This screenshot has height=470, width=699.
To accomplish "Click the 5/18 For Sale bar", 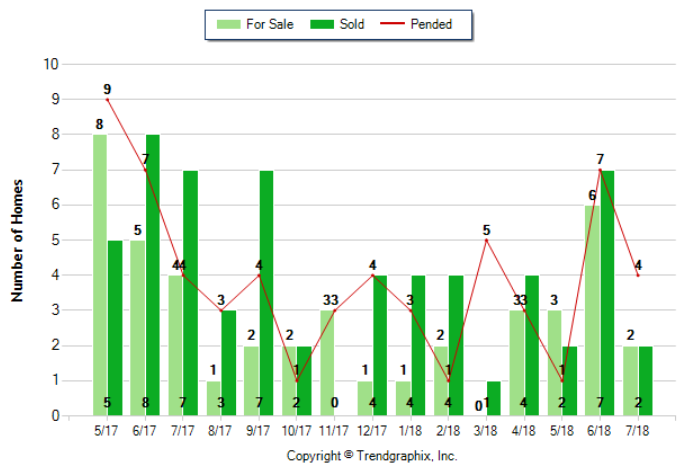I will pos(555,363).
